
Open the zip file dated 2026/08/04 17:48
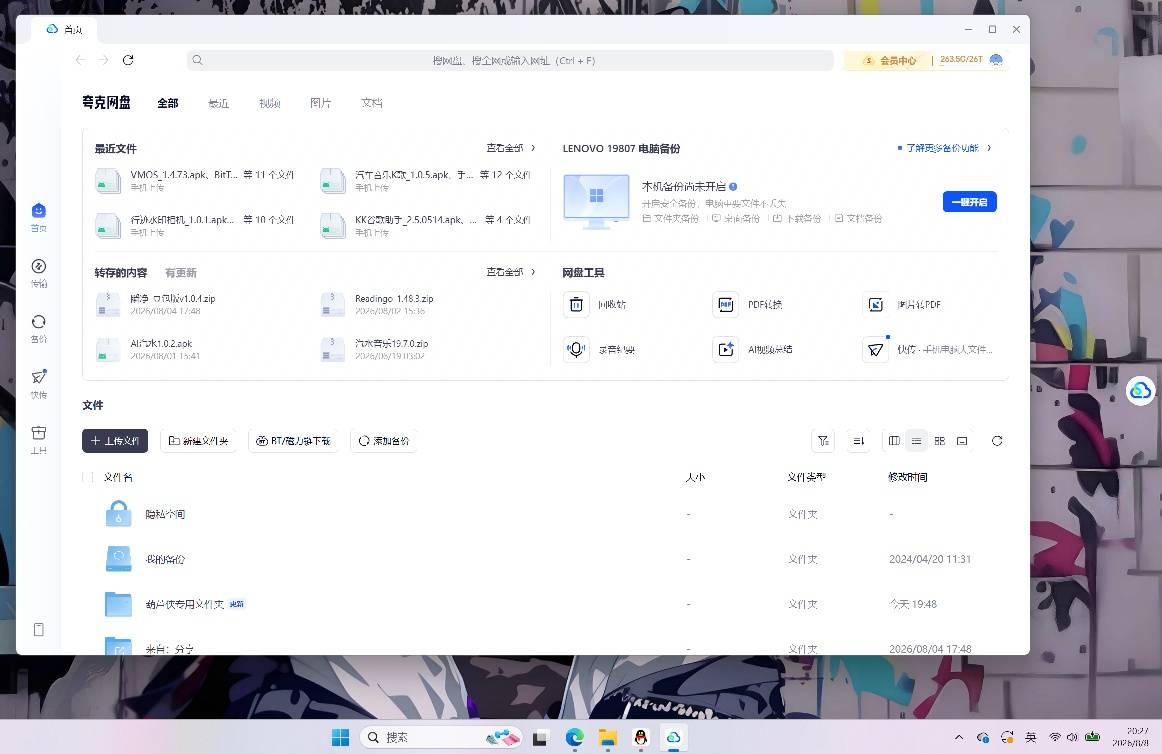(156, 305)
